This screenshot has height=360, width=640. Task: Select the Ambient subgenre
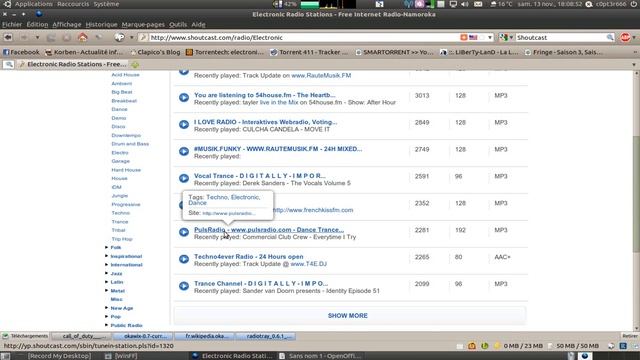[122, 83]
